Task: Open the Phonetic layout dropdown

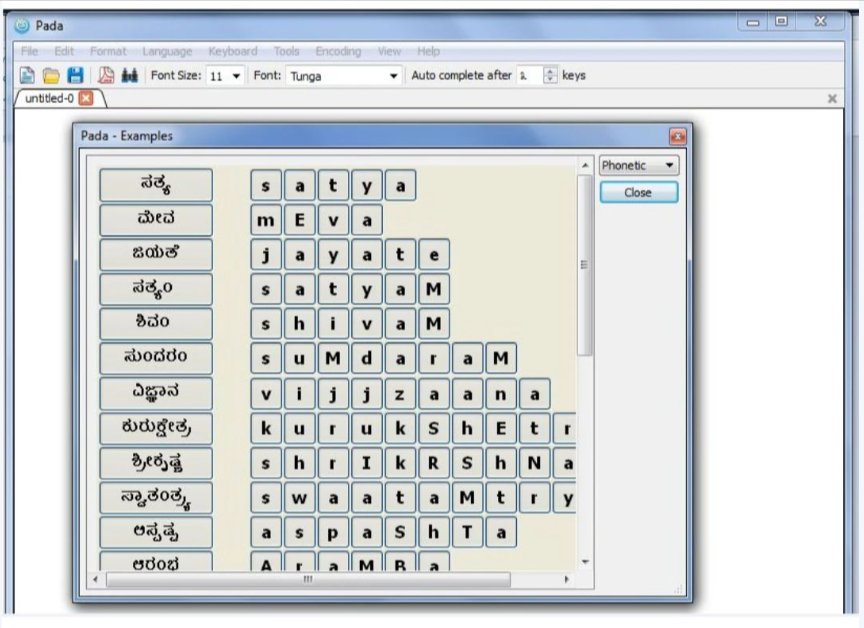Action: pos(638,165)
